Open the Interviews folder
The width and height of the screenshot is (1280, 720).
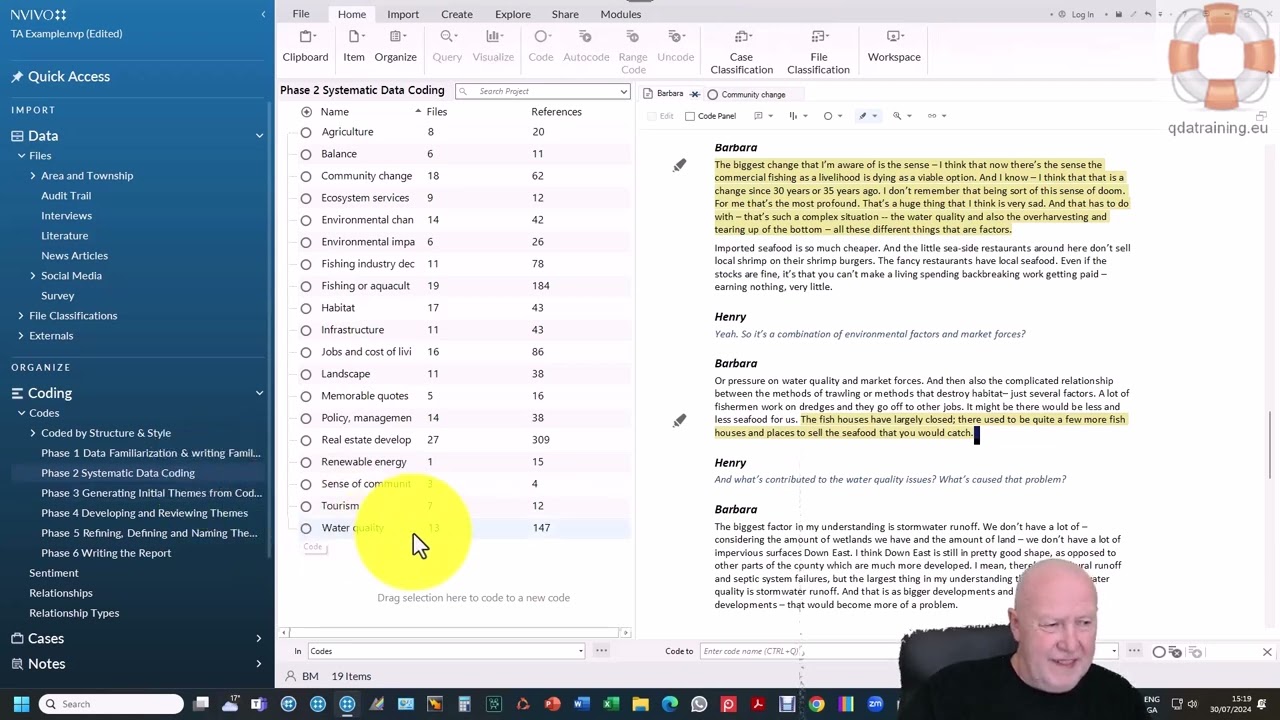pos(66,216)
